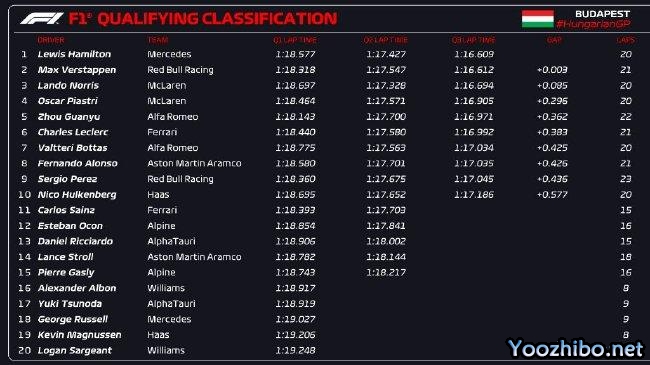650x365 pixels.
Task: Click Logan Sargeant's Q1 time 1:19.248
Action: [x=296, y=350]
